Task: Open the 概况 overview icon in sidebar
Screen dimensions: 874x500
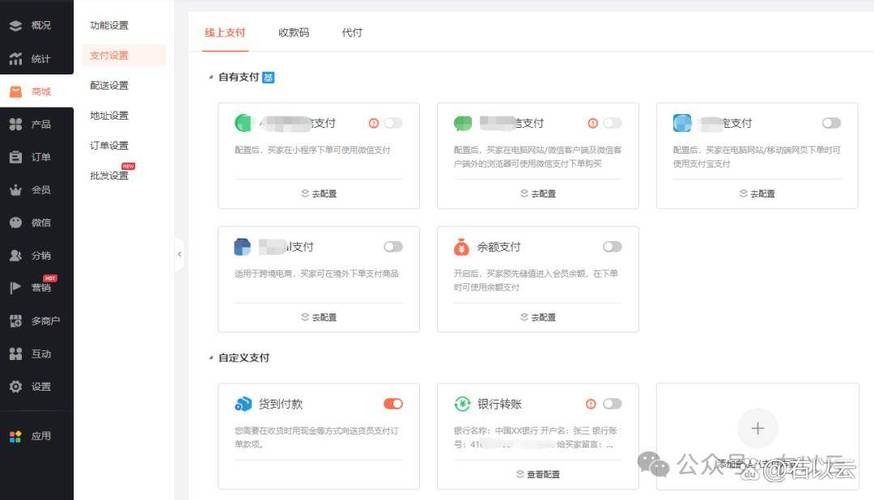Action: click(16, 25)
